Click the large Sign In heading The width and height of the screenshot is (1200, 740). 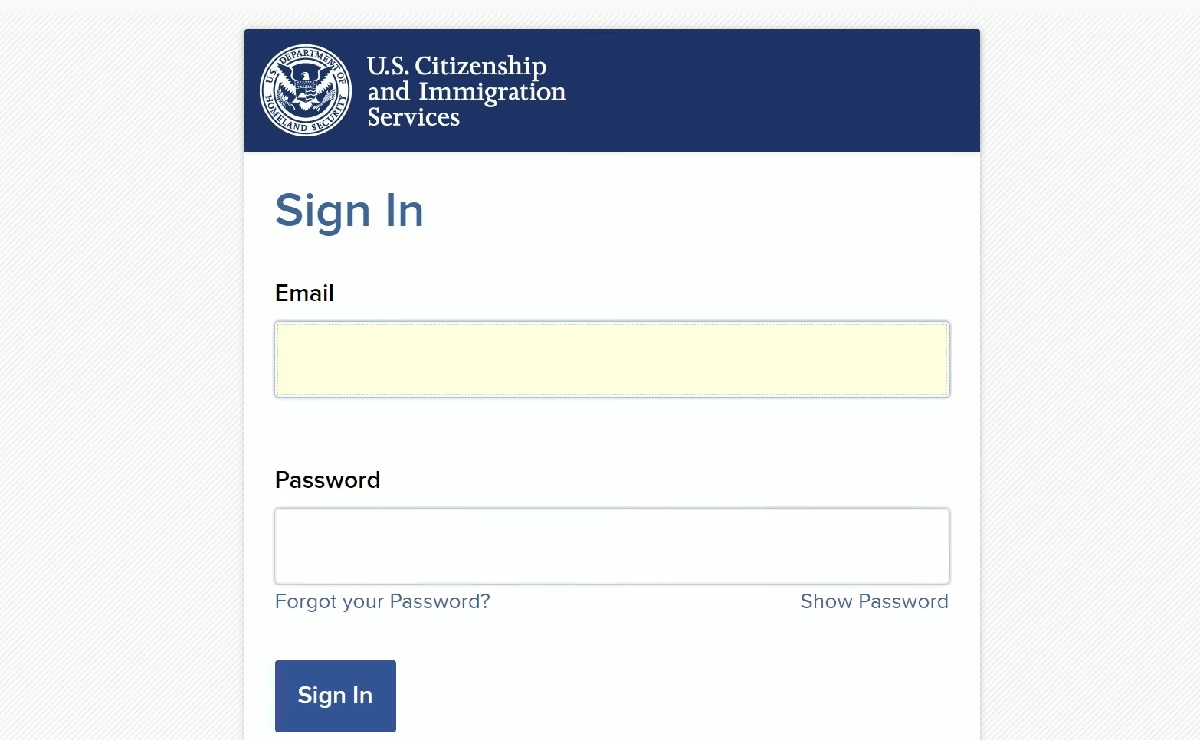(x=349, y=211)
